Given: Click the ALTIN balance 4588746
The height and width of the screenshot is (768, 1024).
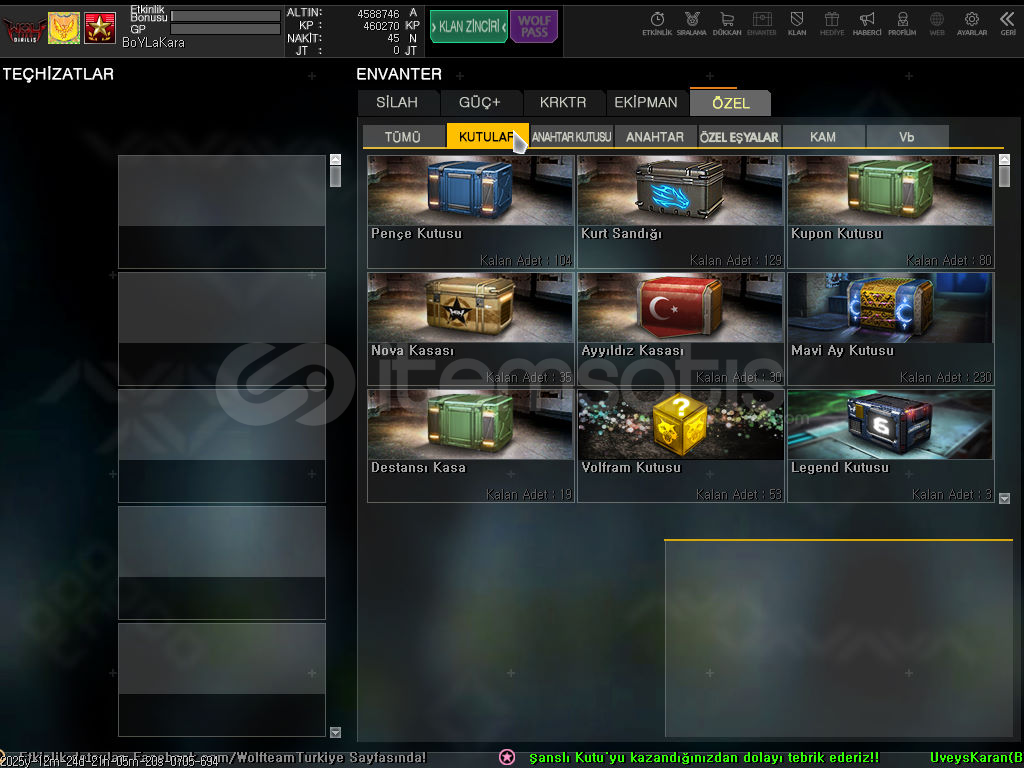Looking at the screenshot, I should (378, 14).
